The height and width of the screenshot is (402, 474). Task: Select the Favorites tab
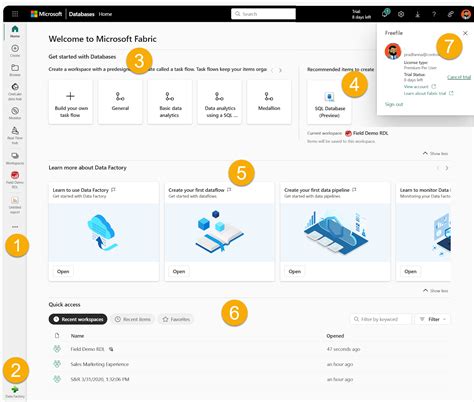tap(176, 319)
